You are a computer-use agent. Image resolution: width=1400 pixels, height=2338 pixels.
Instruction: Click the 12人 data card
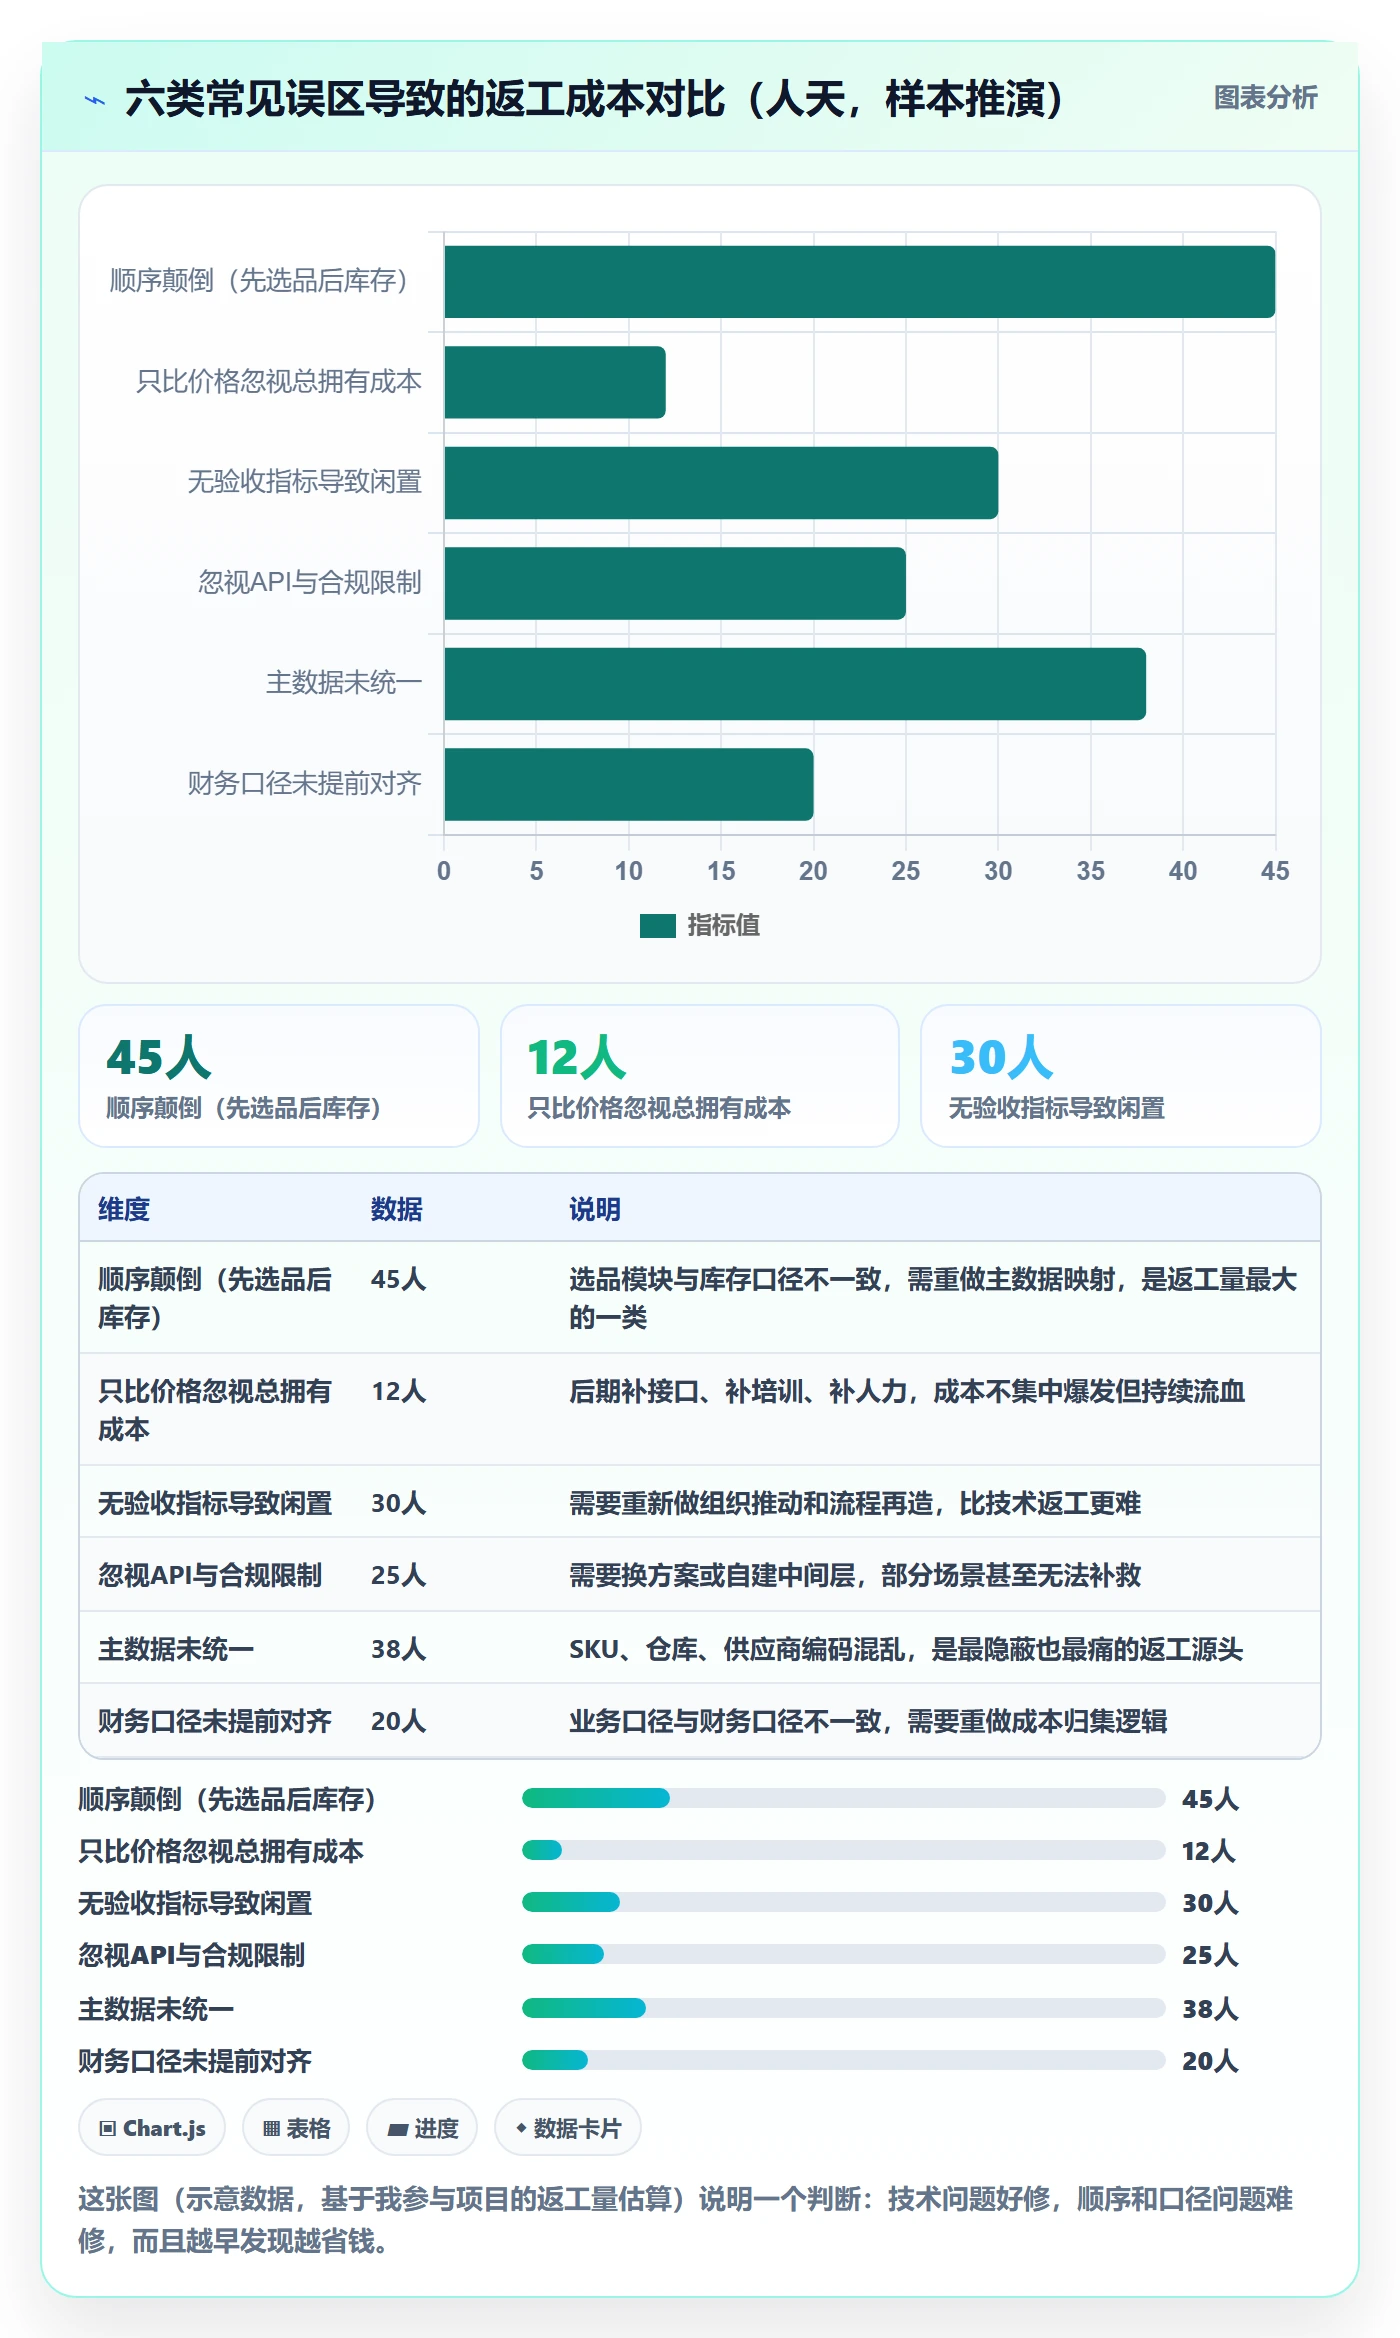[700, 1076]
